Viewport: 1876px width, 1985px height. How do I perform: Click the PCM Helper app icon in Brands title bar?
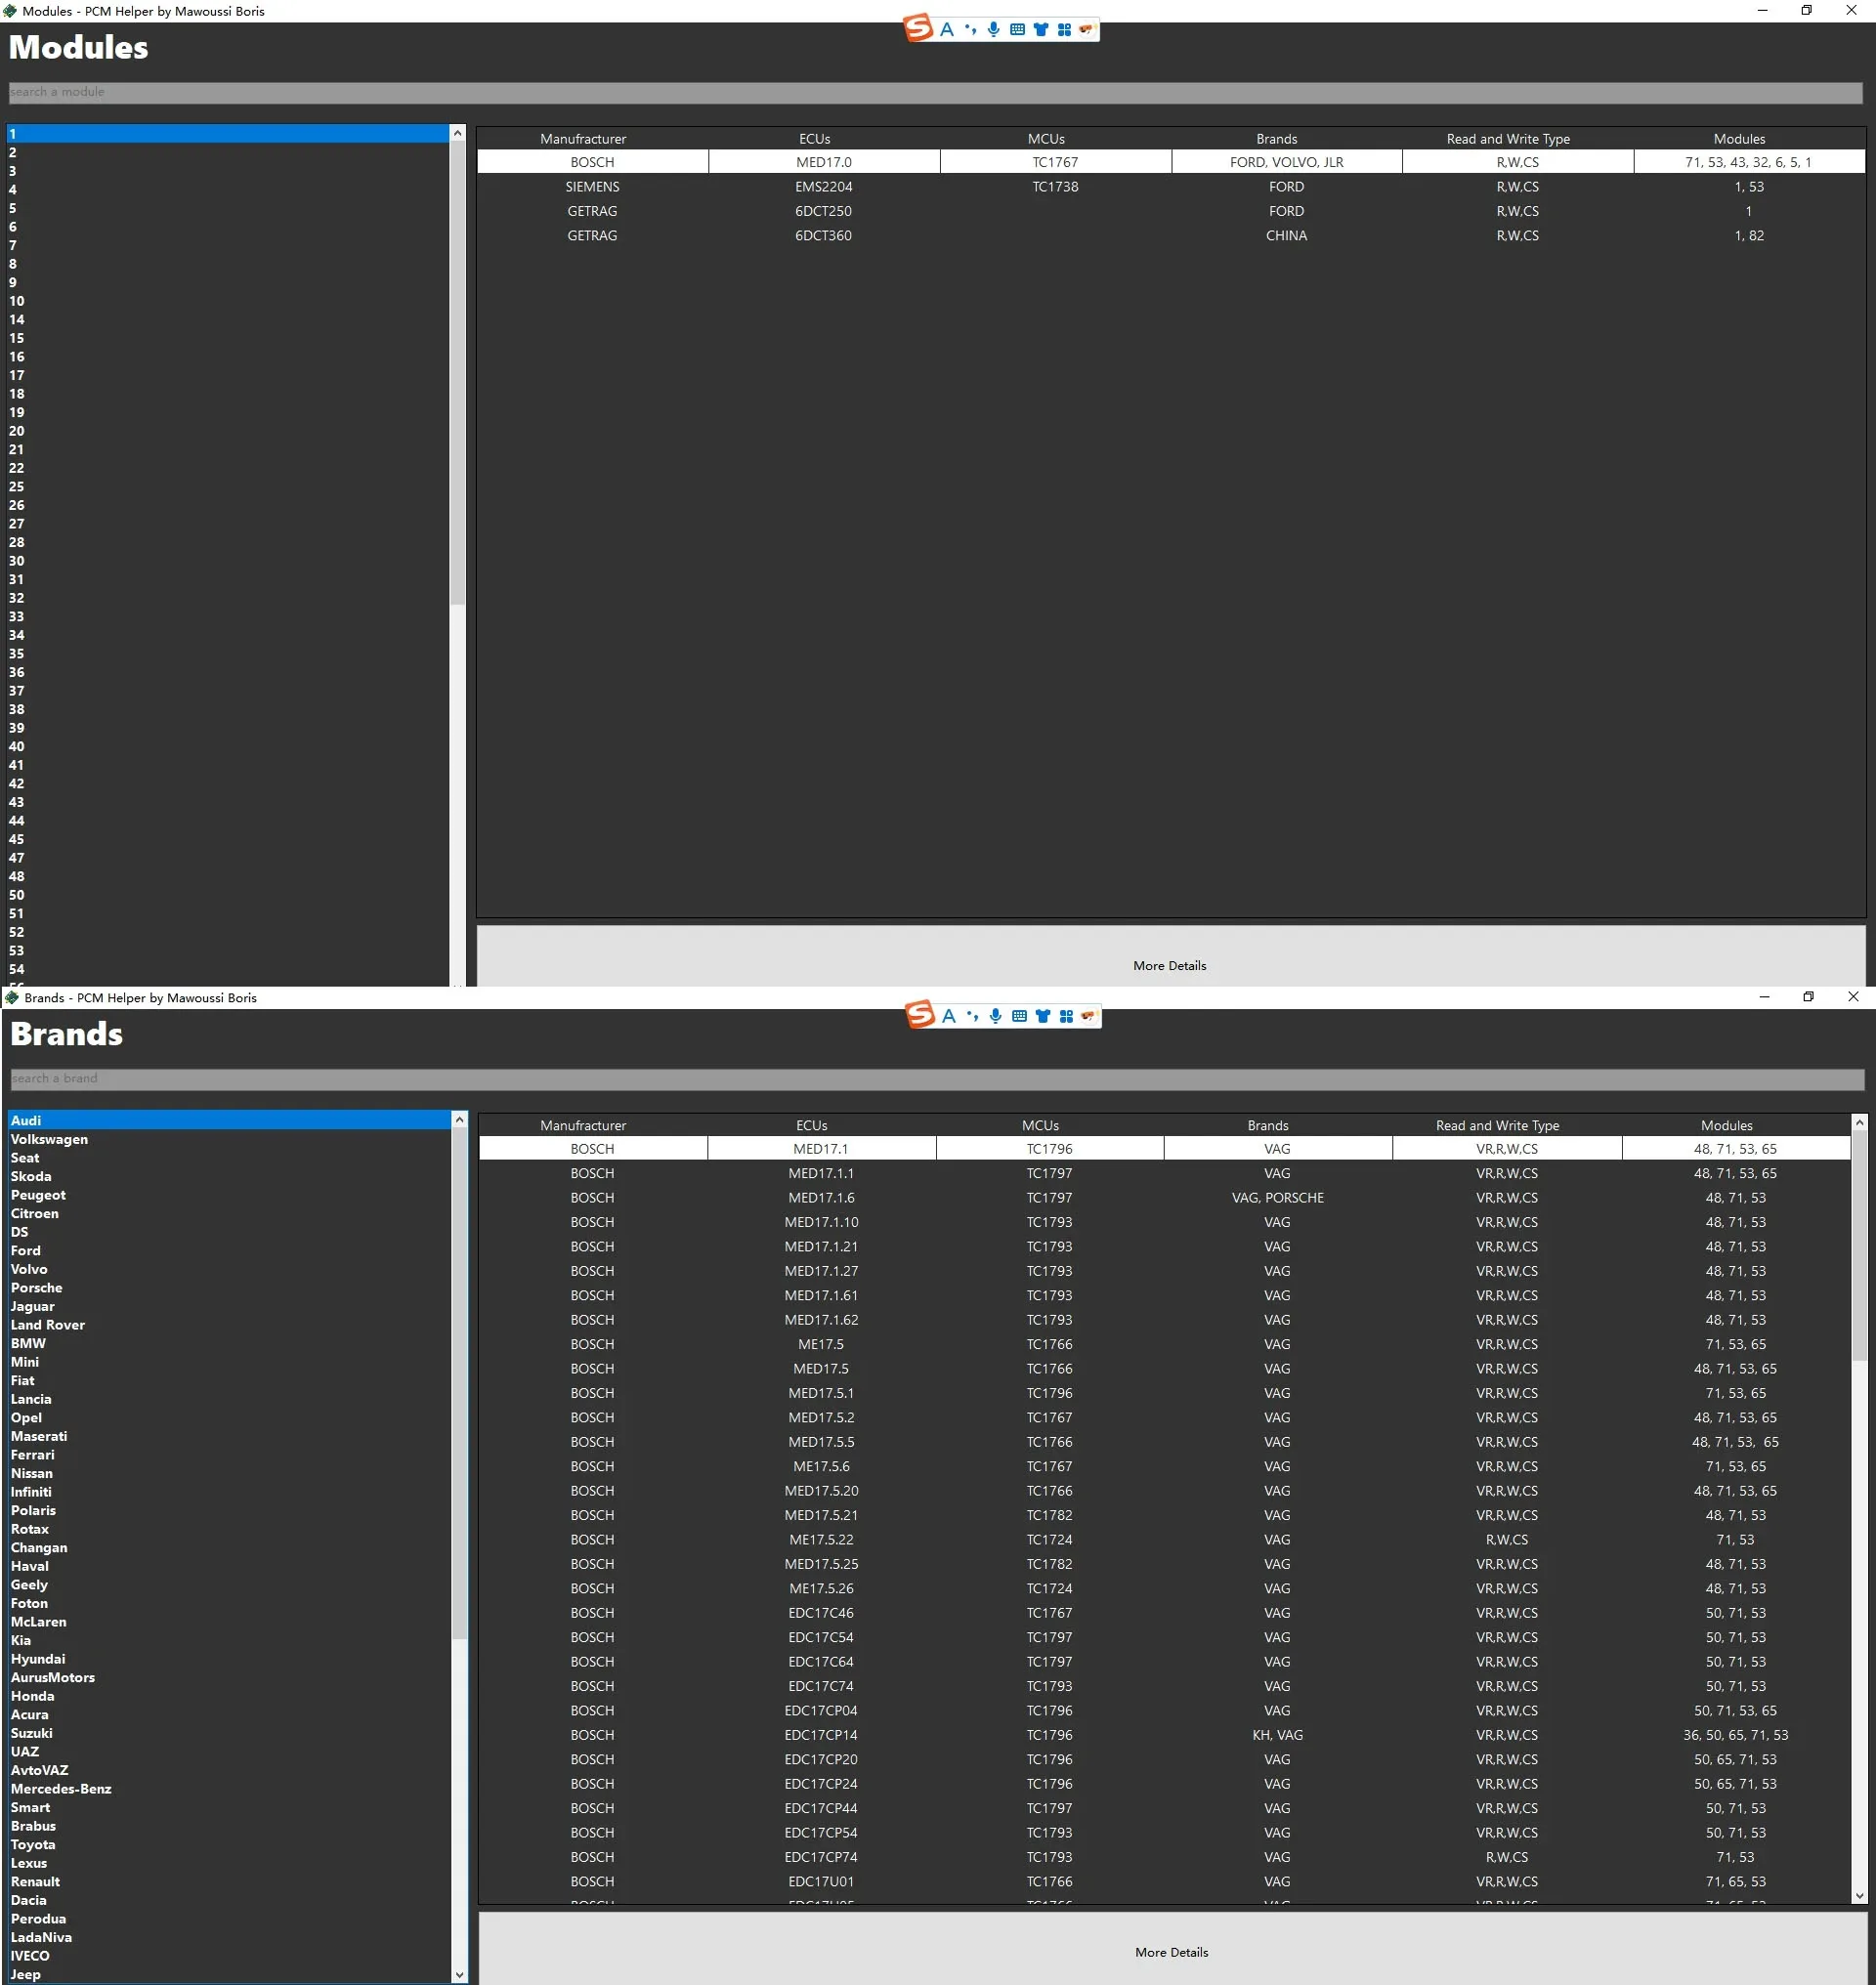pyautogui.click(x=12, y=998)
